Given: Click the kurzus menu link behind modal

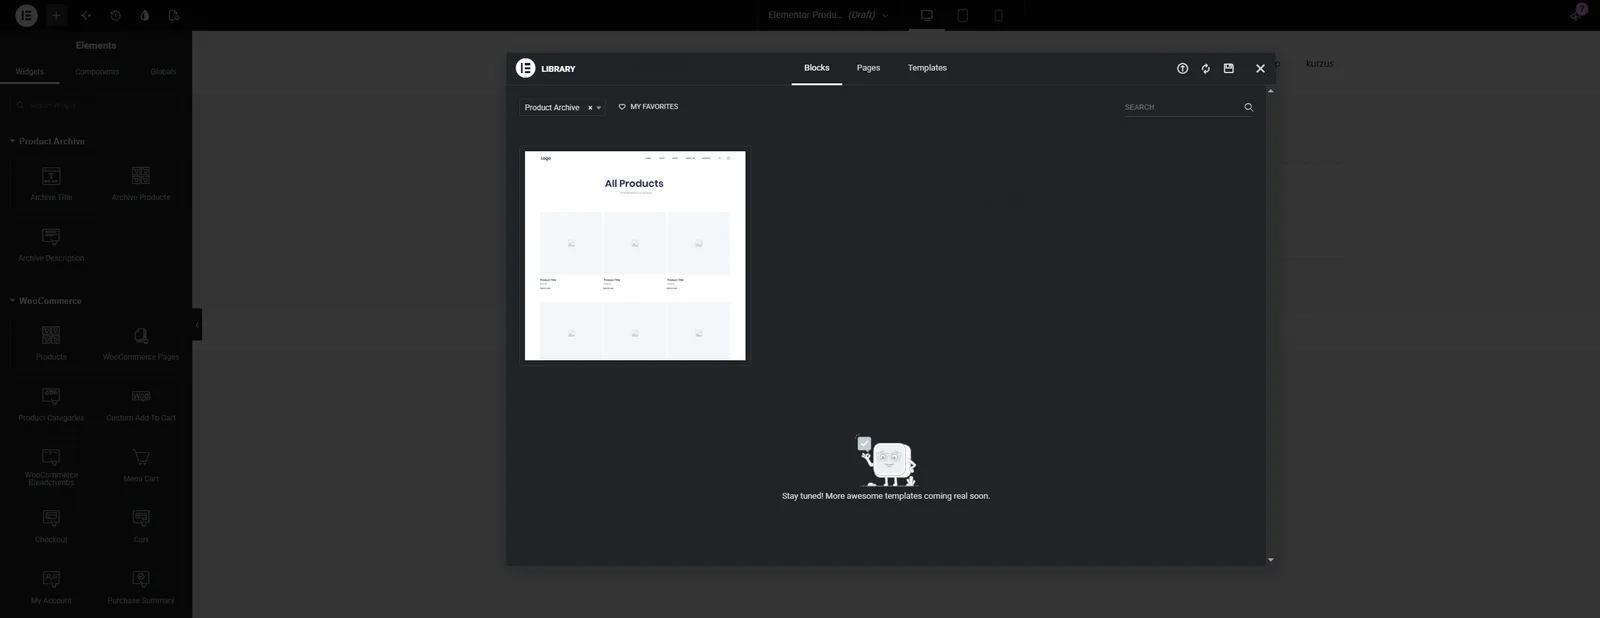Looking at the screenshot, I should pos(1320,64).
